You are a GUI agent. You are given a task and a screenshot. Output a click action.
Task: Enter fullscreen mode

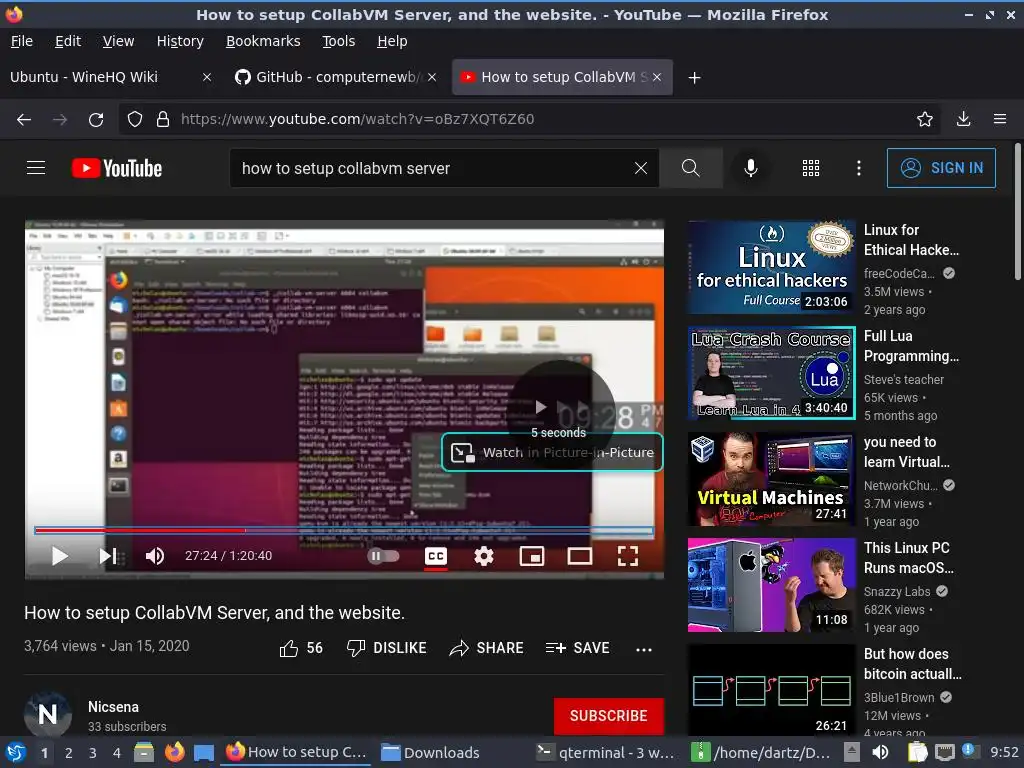(628, 556)
